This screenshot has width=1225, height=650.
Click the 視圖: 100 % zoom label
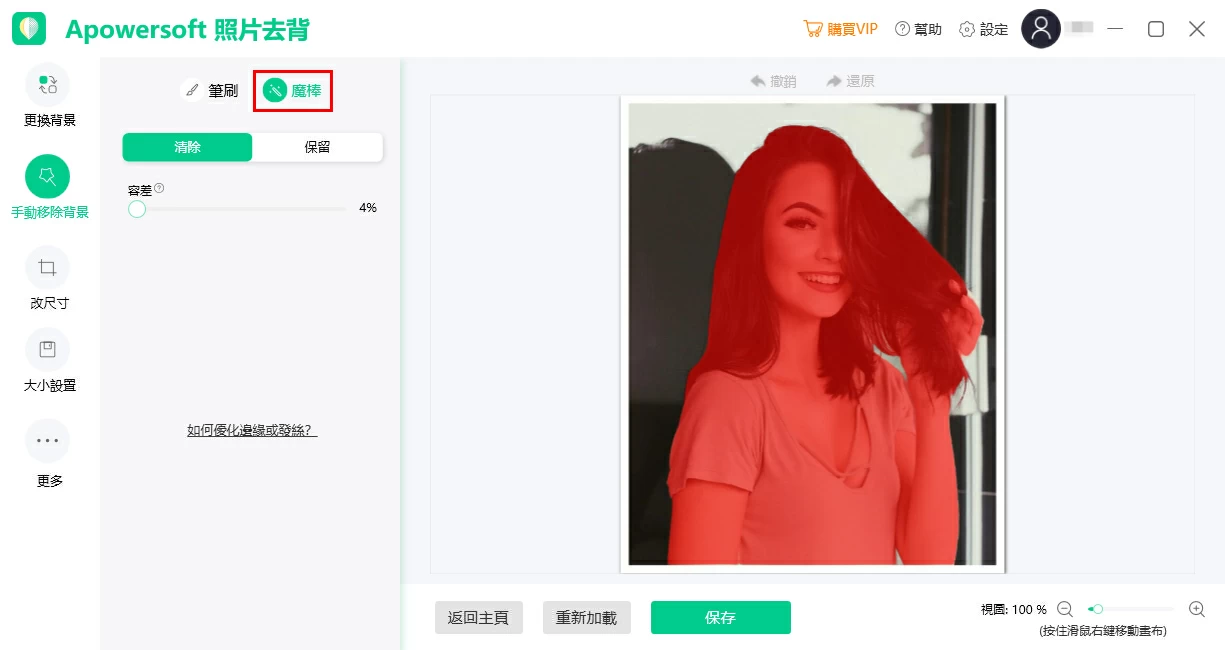[x=1014, y=609]
